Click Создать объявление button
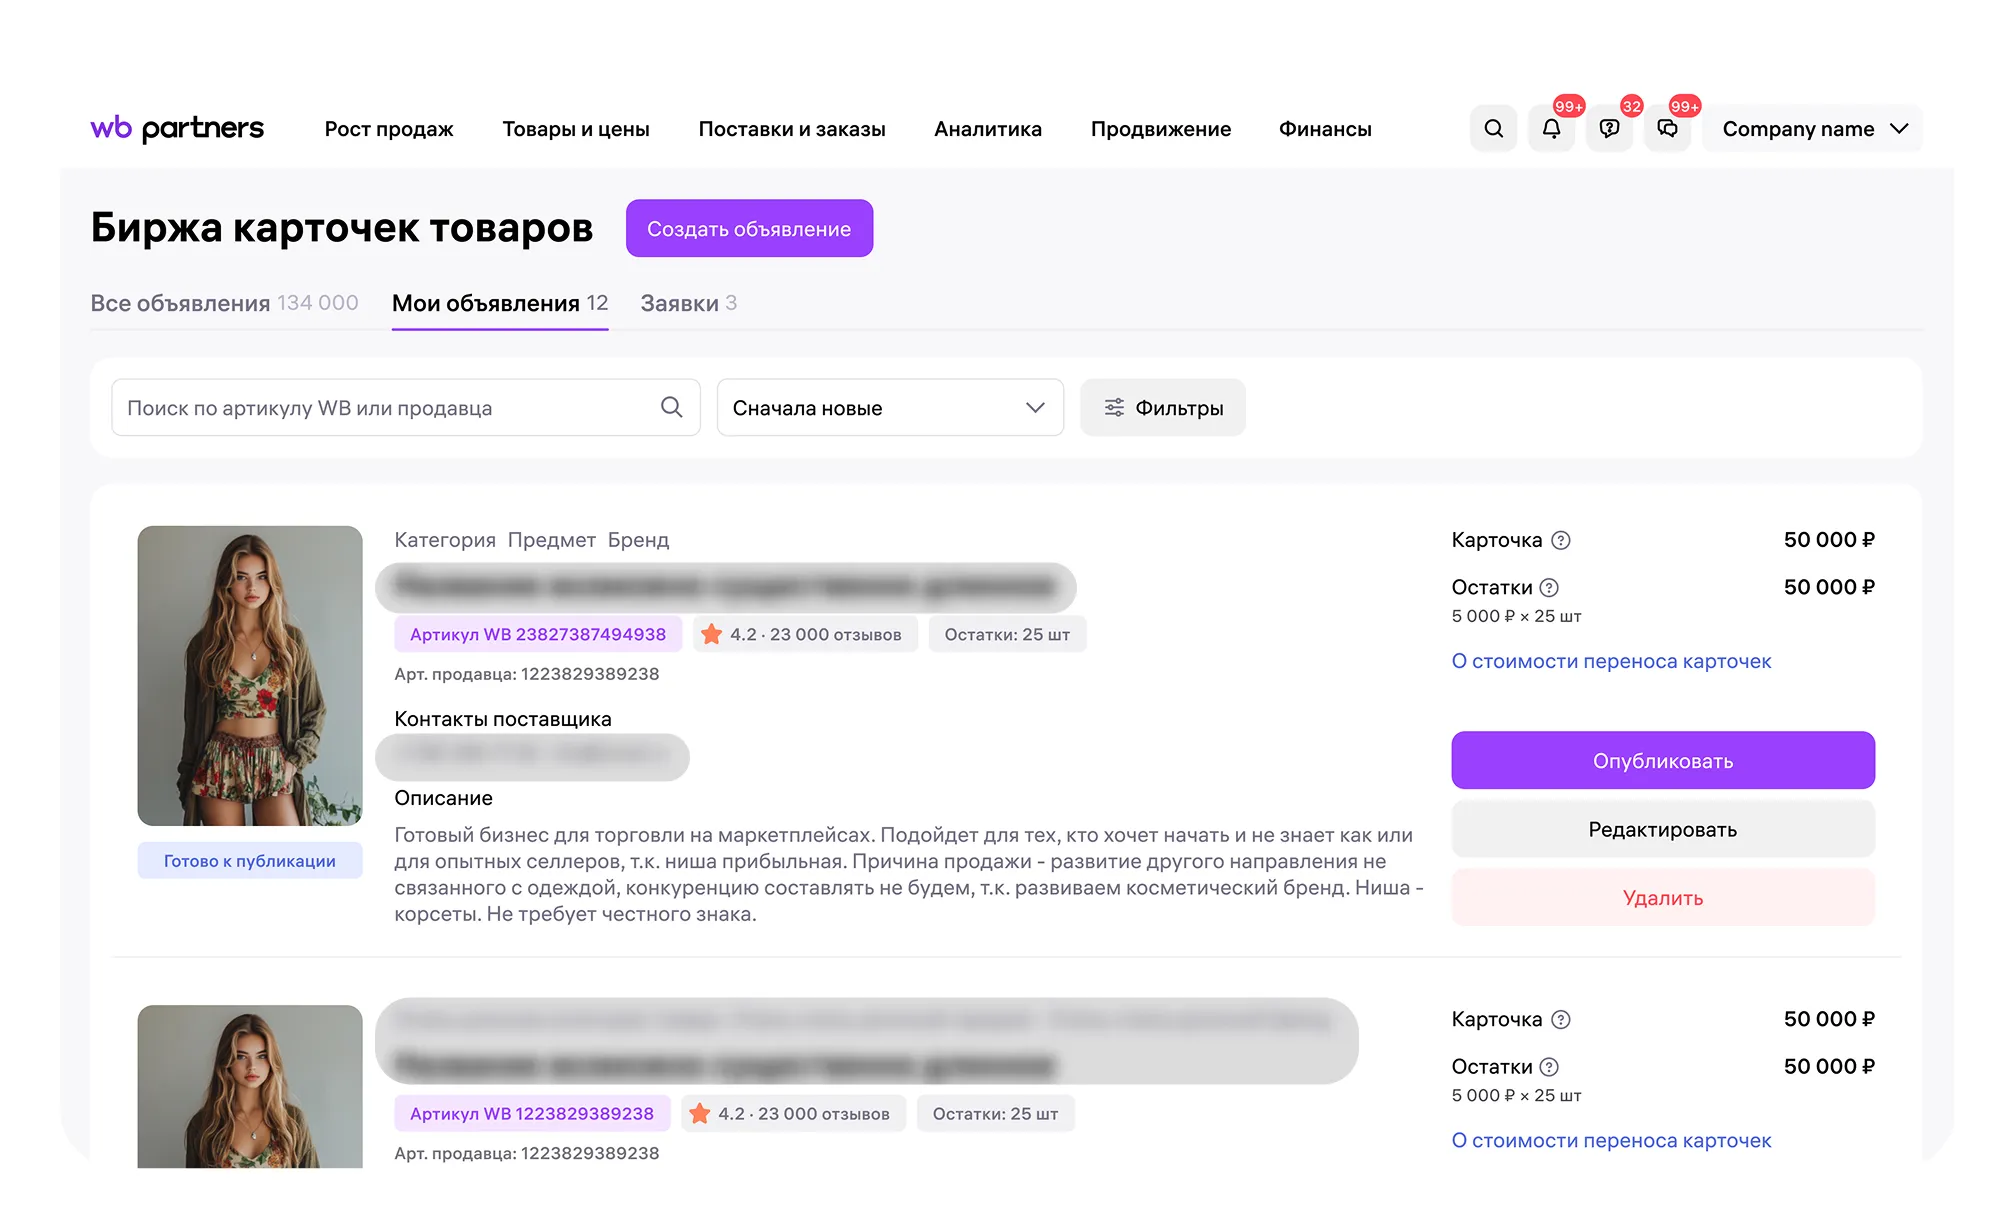2016x1227 pixels. tap(749, 228)
